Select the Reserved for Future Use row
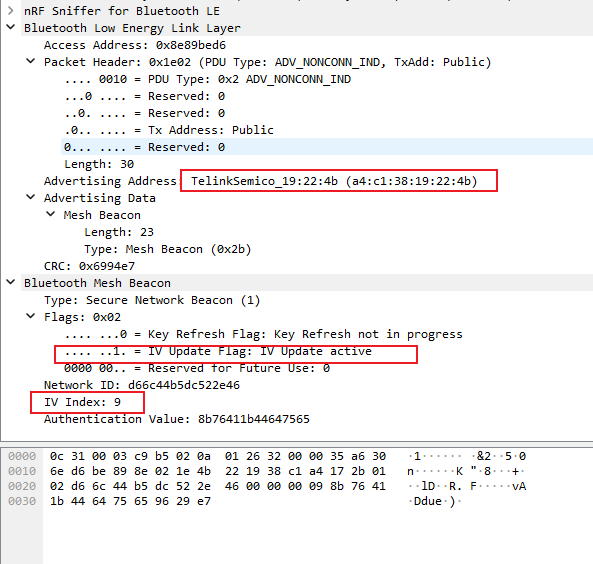 pos(197,368)
